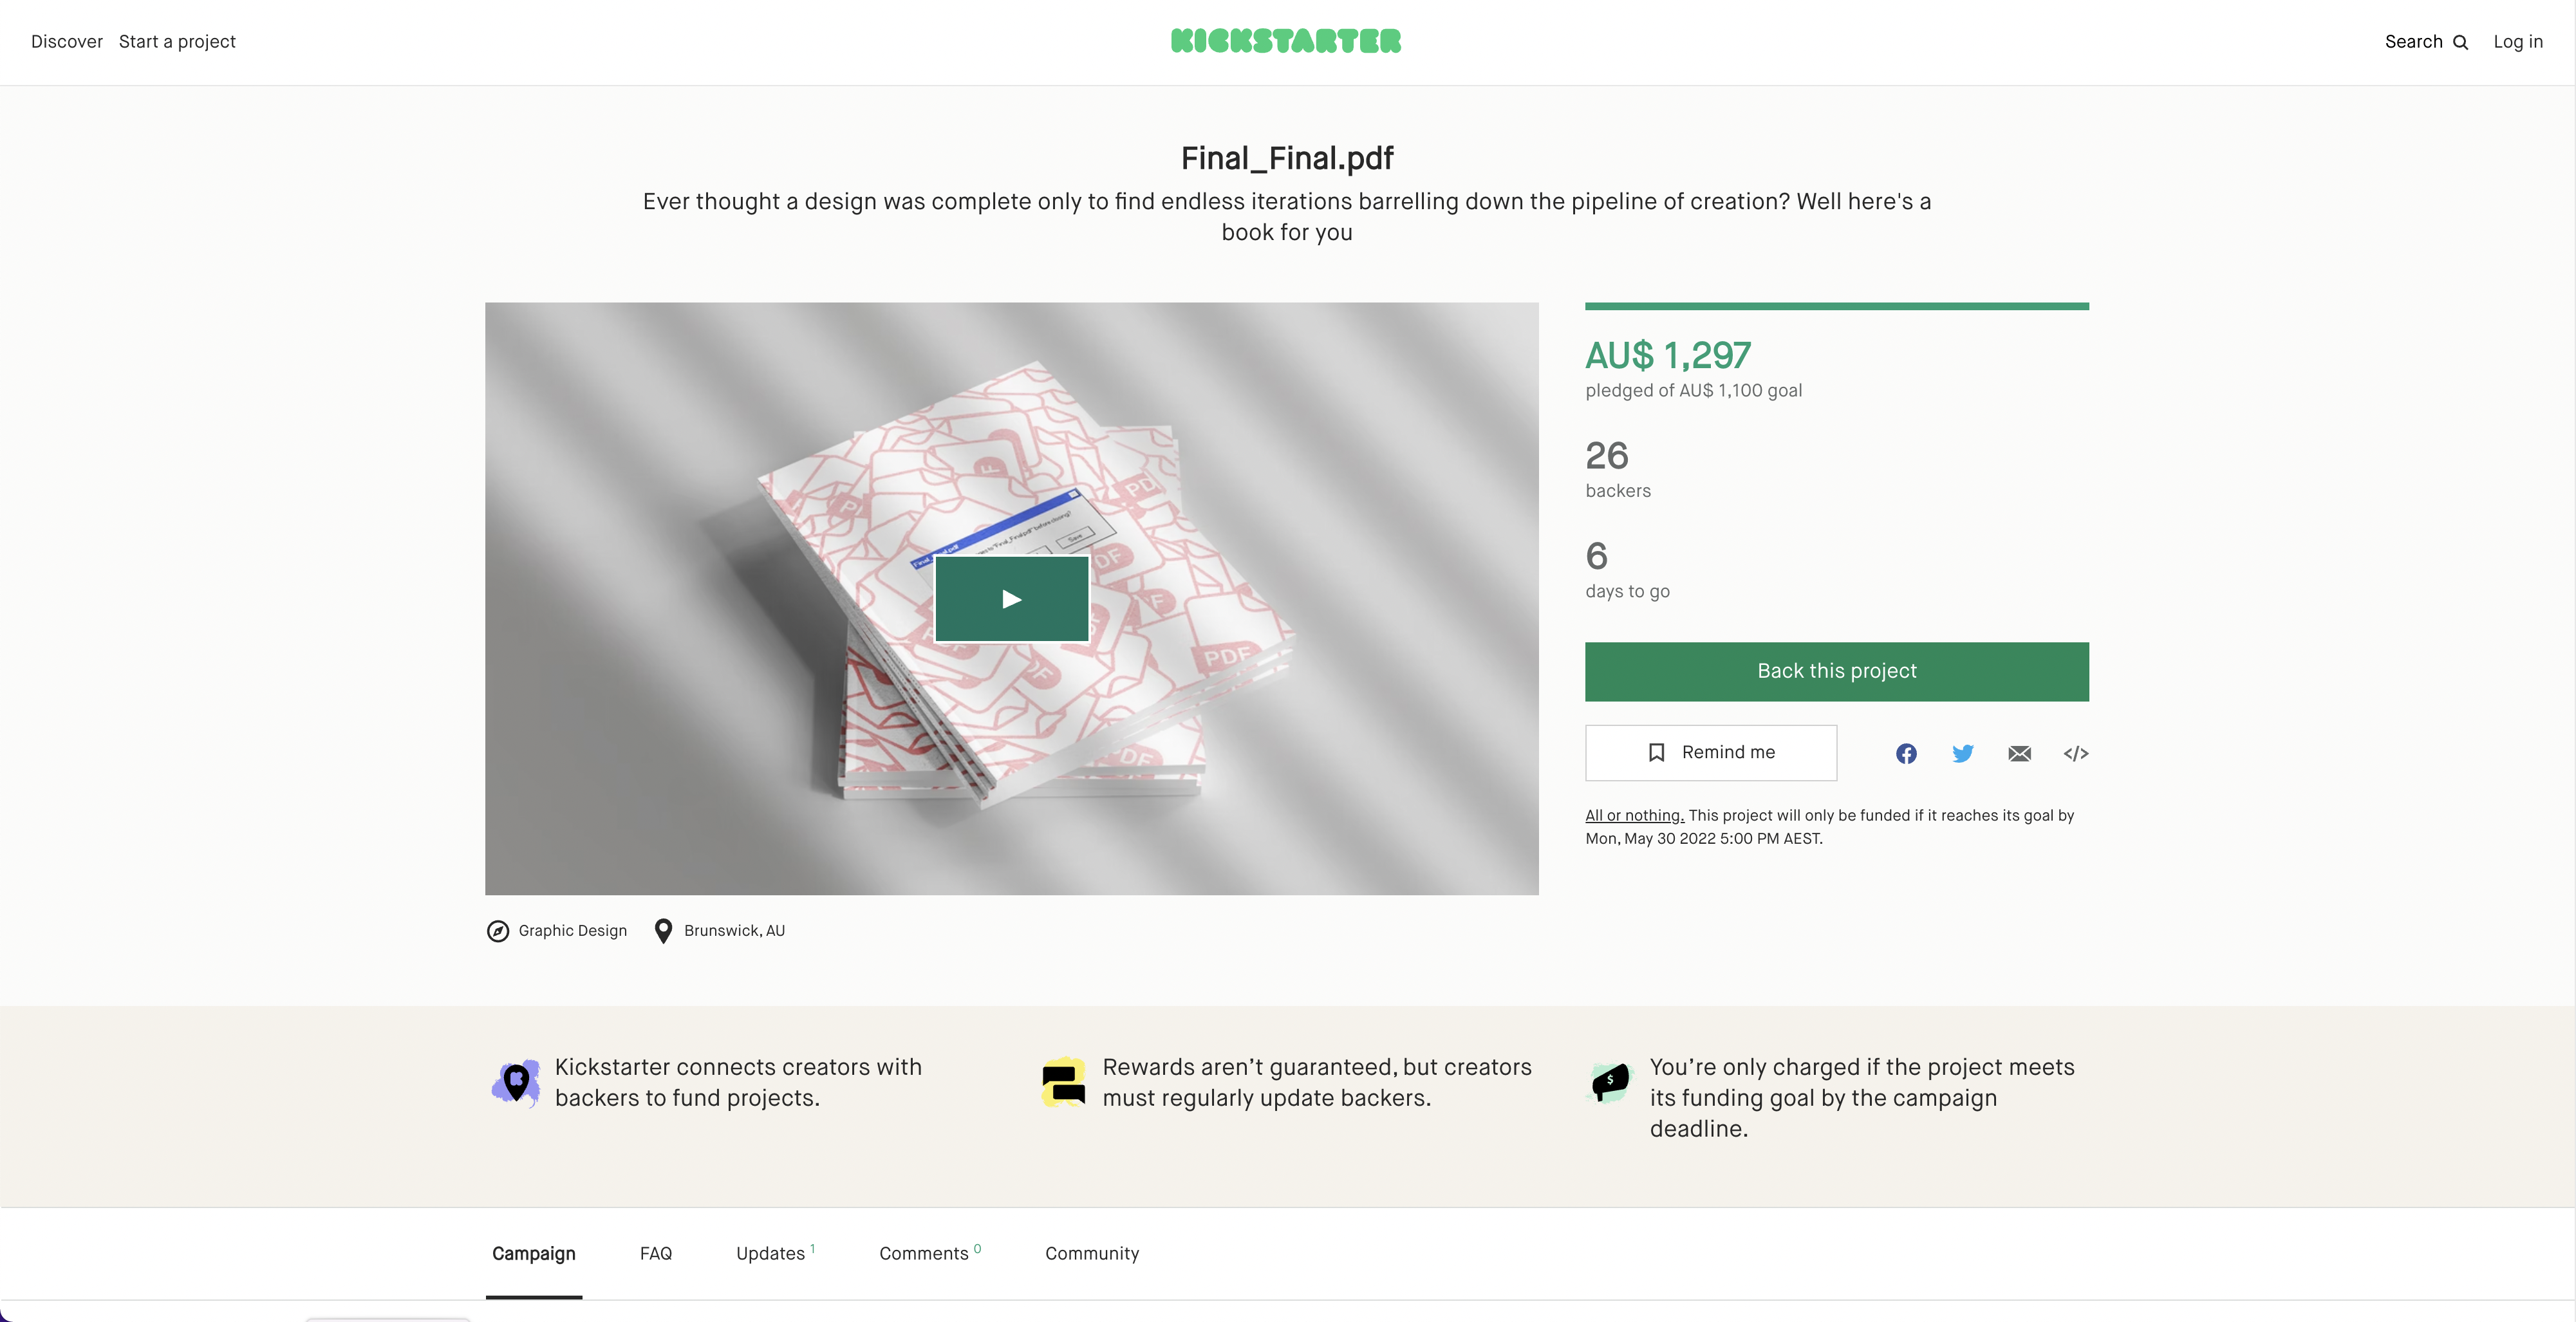Click the search magnifier icon
The width and height of the screenshot is (2576, 1322).
click(2461, 42)
